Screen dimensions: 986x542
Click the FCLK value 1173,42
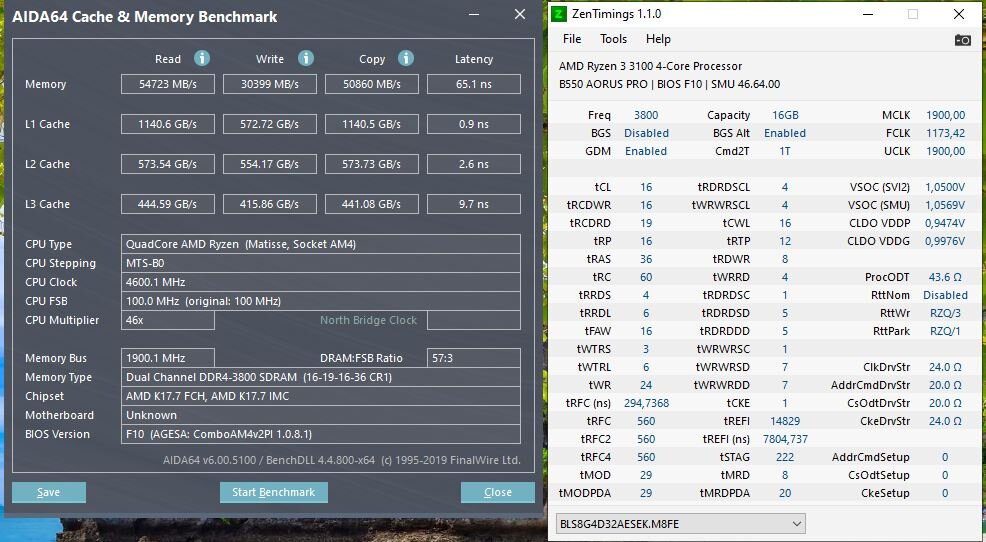945,133
